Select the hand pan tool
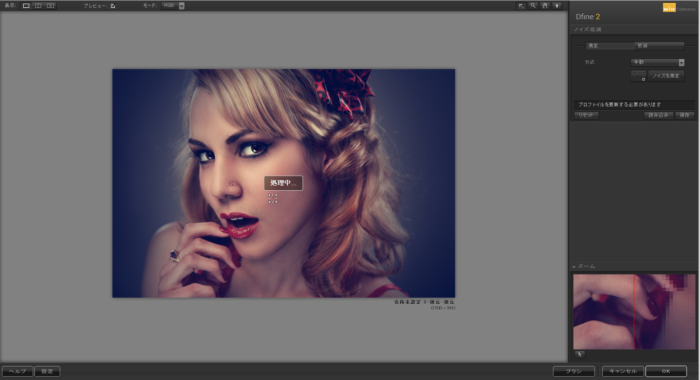This screenshot has height=380, width=700. pyautogui.click(x=545, y=6)
